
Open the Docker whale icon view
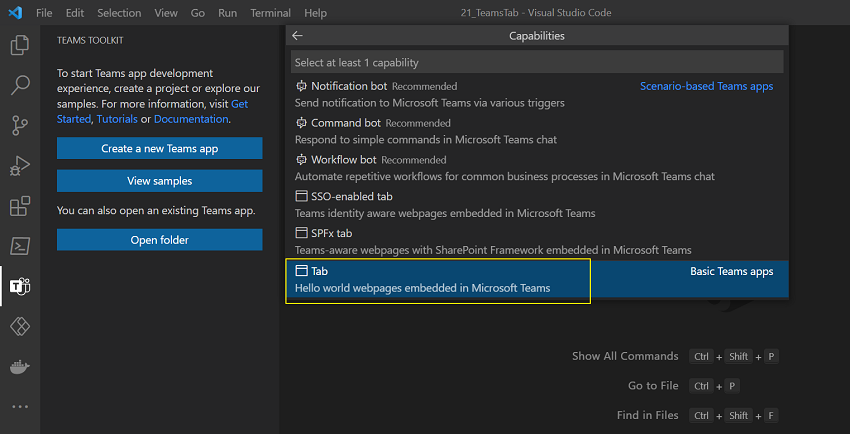click(x=20, y=367)
